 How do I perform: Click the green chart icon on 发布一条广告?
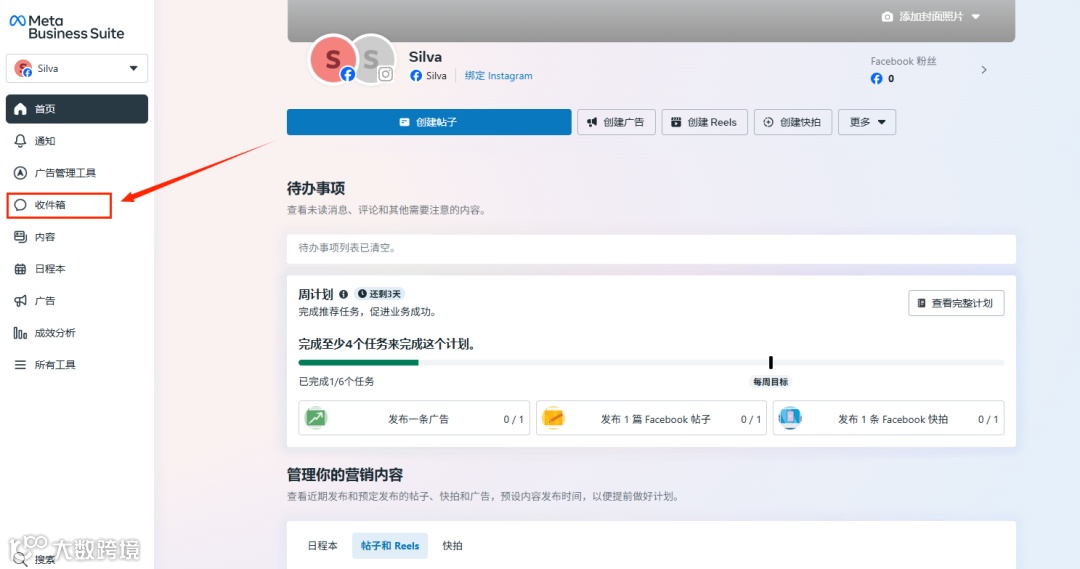pyautogui.click(x=316, y=418)
